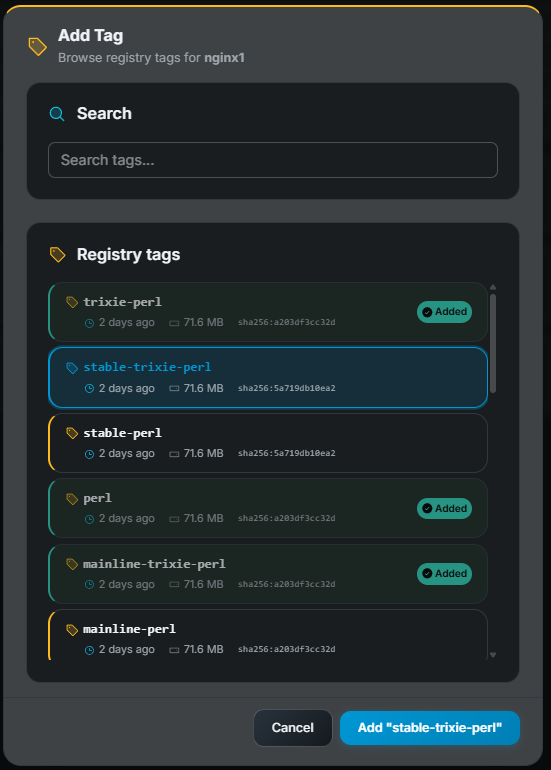Click Add "stable-trixie-perl" button
Screen dimensions: 551x770
click(430, 728)
